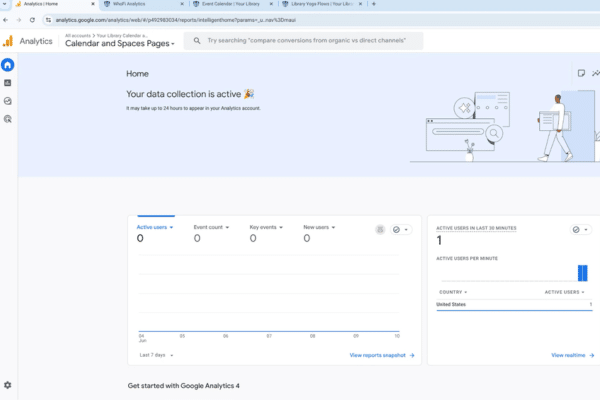Click the All accounts breadcrumb link
The image size is (600, 400).
[x=78, y=36]
